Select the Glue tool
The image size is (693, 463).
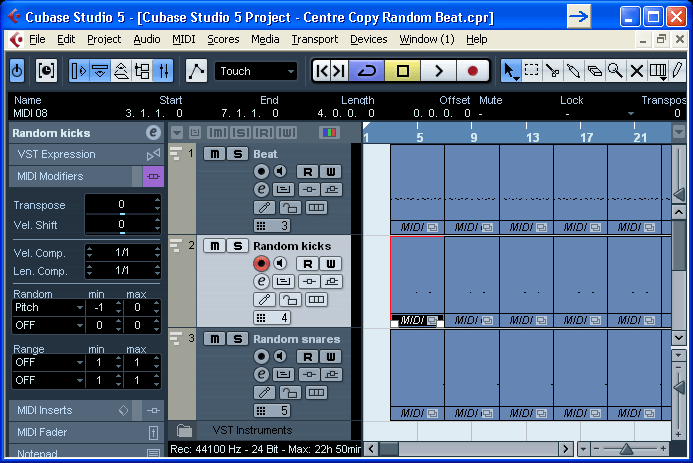pyautogui.click(x=573, y=71)
